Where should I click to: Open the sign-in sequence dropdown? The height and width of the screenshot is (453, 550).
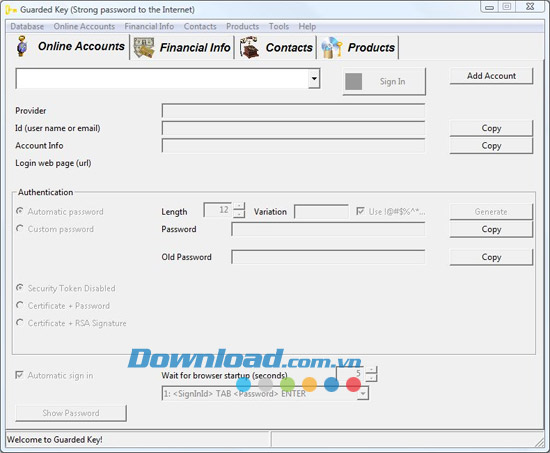(x=363, y=393)
